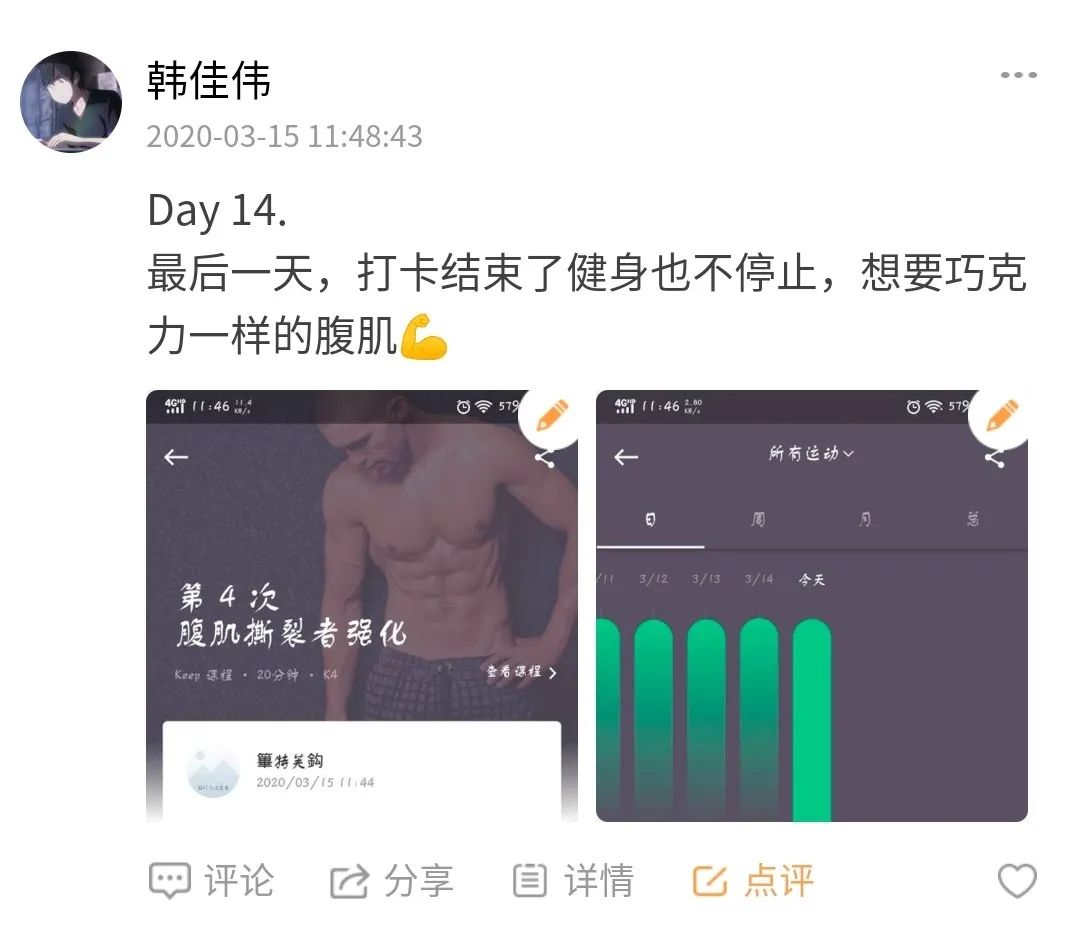This screenshot has width=1073, height=941.
Task: Open 韩佳伟's profile avatar
Action: tap(71, 102)
